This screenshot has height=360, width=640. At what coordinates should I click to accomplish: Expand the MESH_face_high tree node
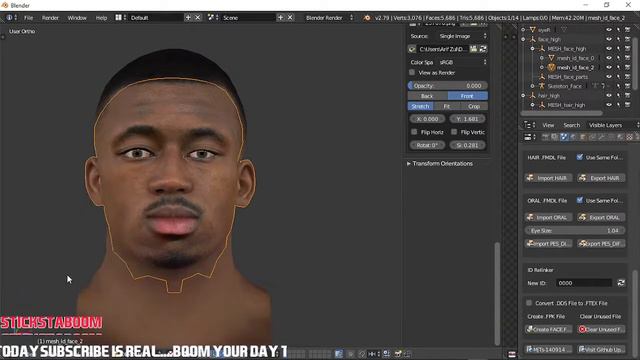532,49
